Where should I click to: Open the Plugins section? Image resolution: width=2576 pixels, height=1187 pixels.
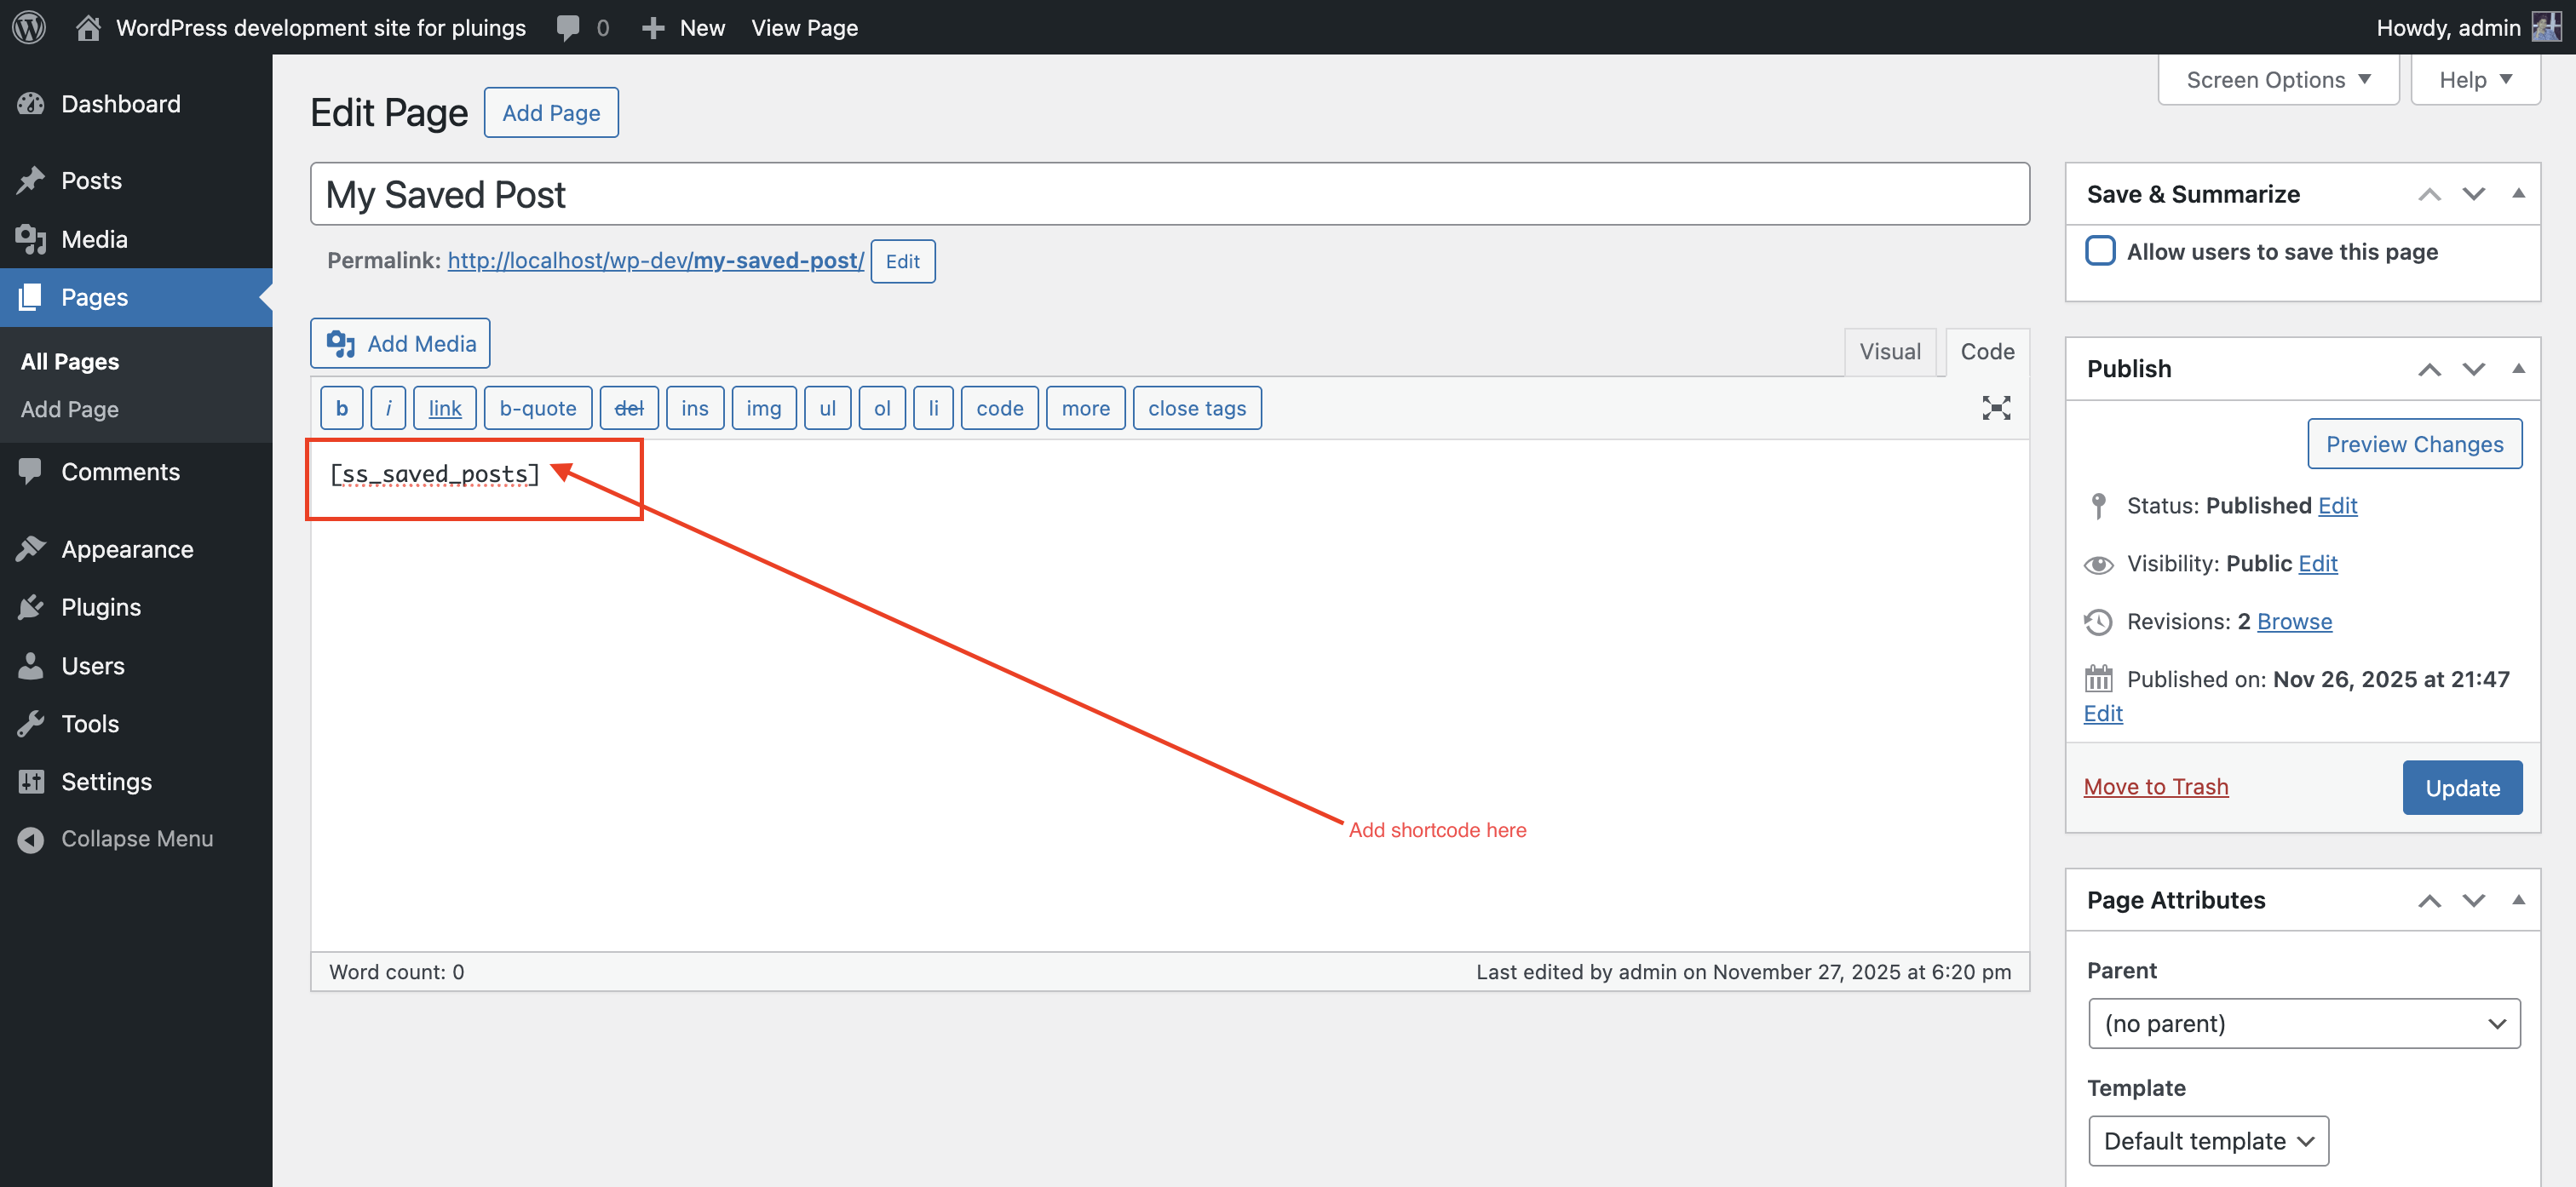(x=100, y=606)
